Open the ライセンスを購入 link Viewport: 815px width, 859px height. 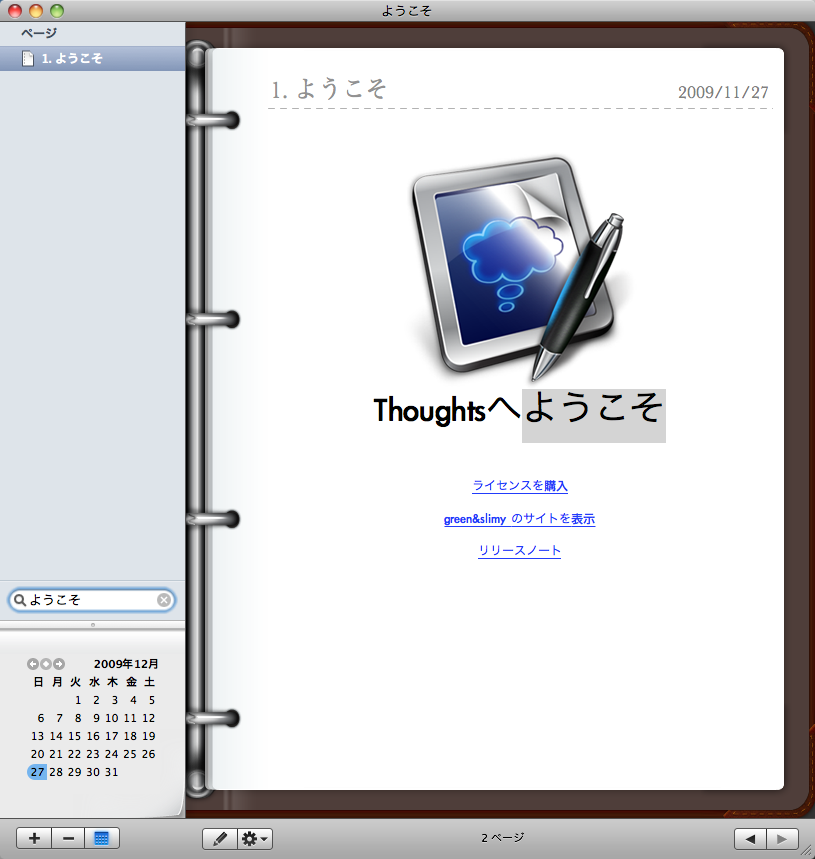tap(520, 485)
